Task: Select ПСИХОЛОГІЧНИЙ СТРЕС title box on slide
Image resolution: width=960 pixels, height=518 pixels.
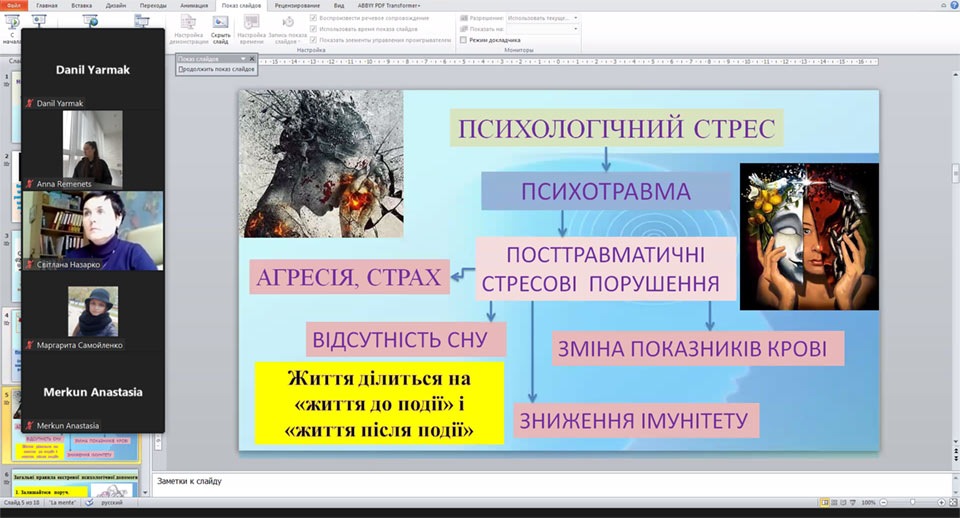Action: pos(617,128)
